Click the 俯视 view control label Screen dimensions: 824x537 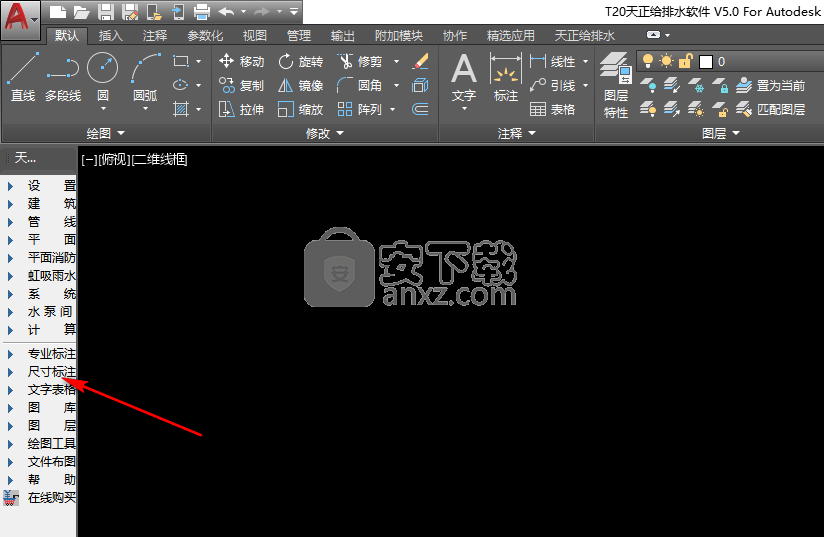(x=115, y=159)
